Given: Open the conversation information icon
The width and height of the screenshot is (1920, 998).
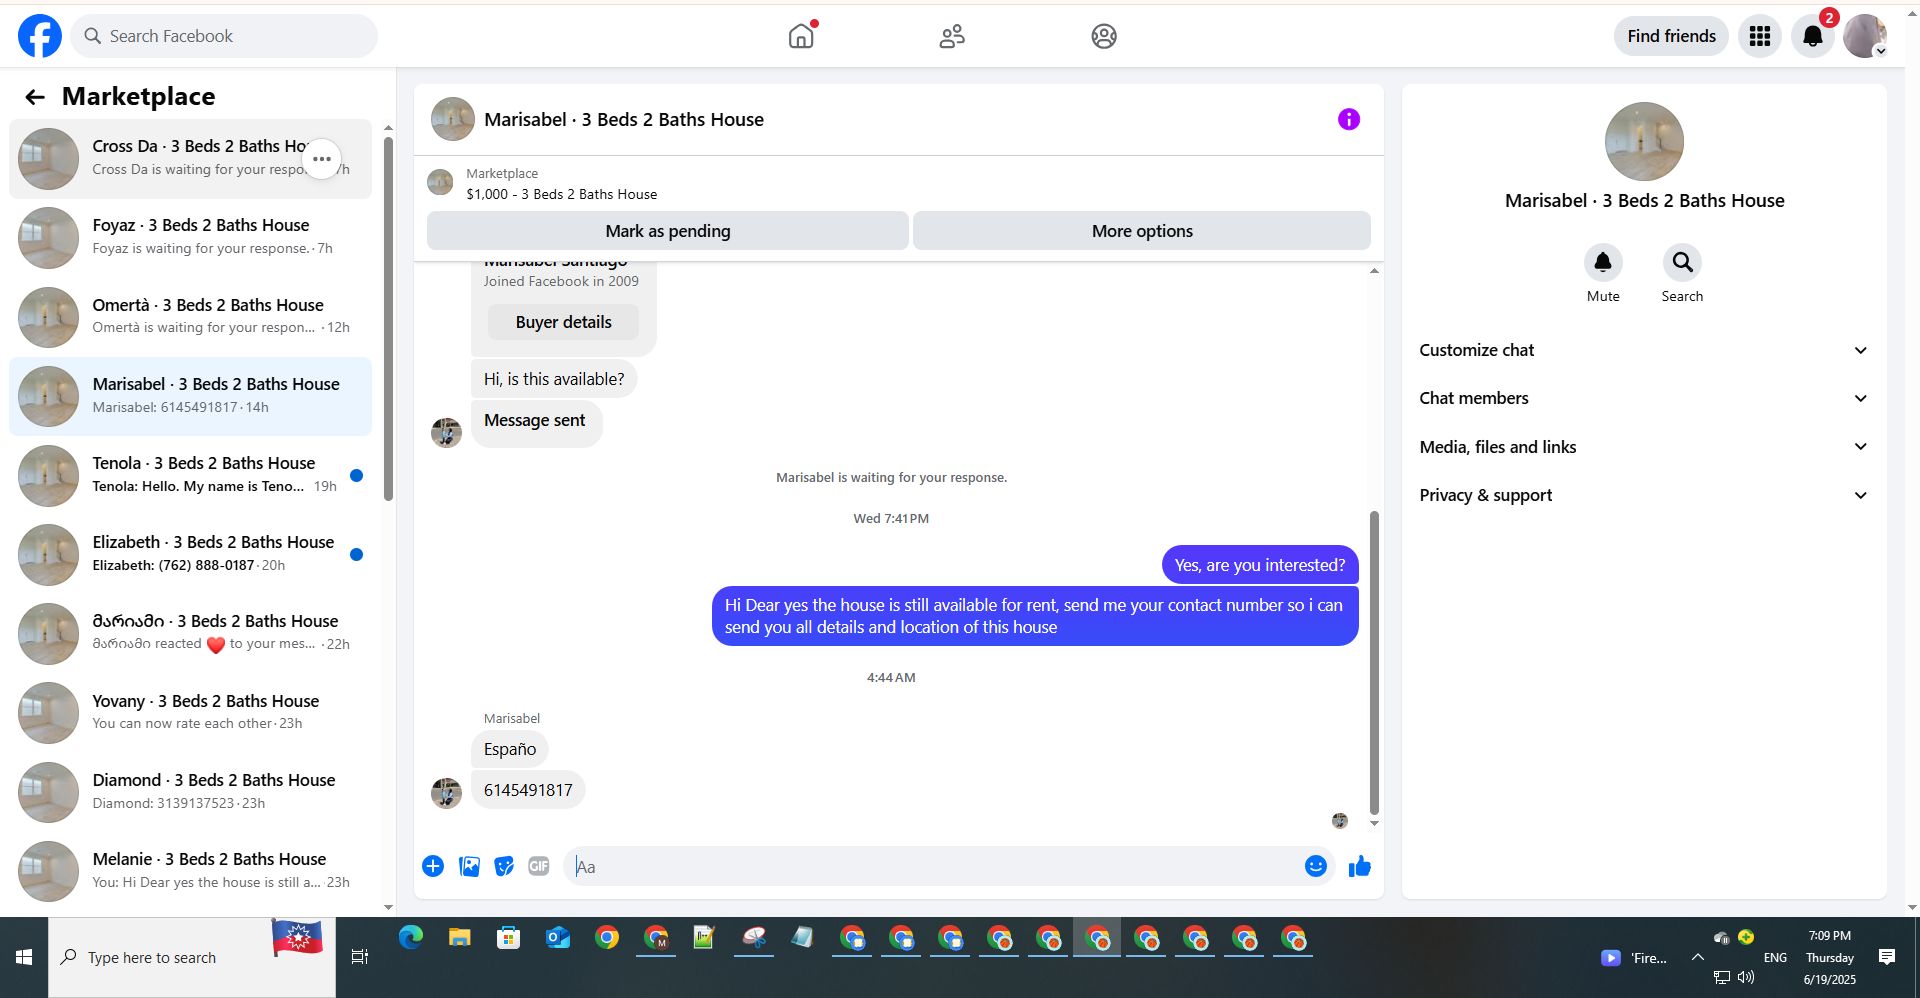Looking at the screenshot, I should [1349, 119].
